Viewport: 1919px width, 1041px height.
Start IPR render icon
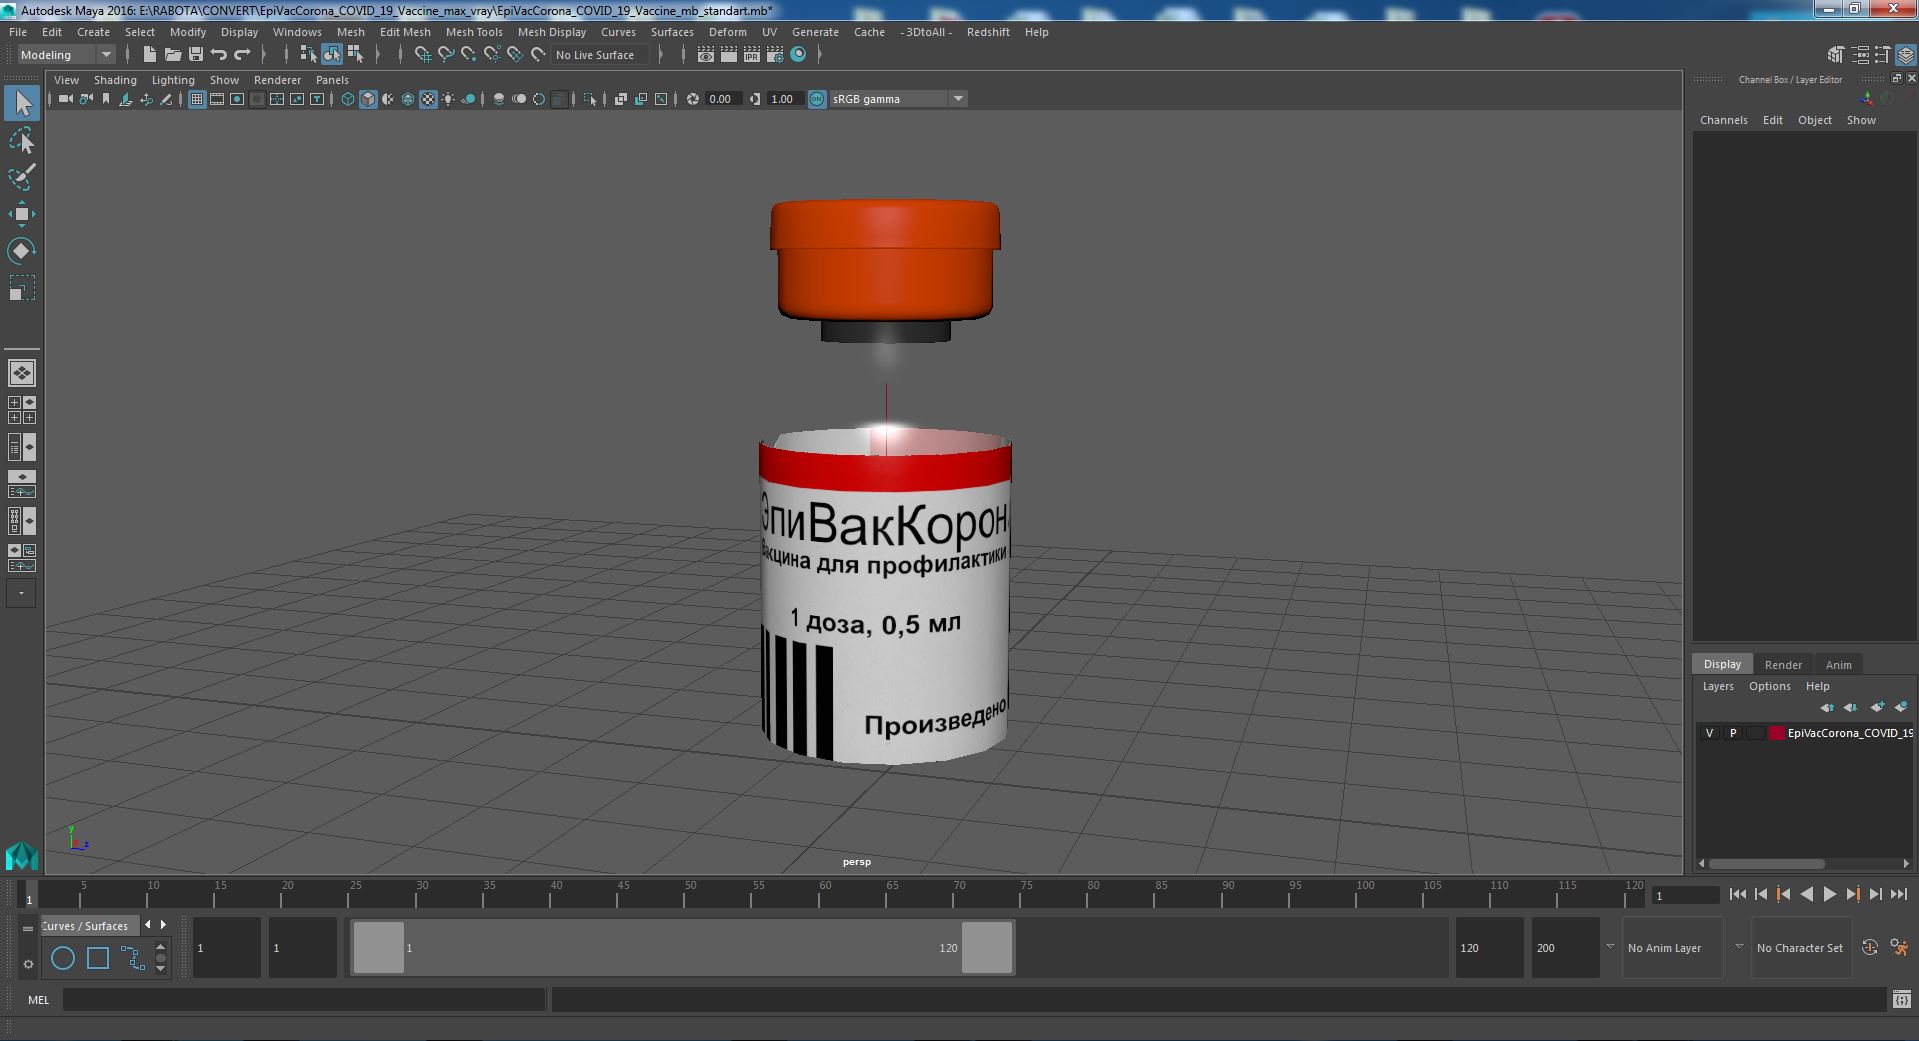752,55
